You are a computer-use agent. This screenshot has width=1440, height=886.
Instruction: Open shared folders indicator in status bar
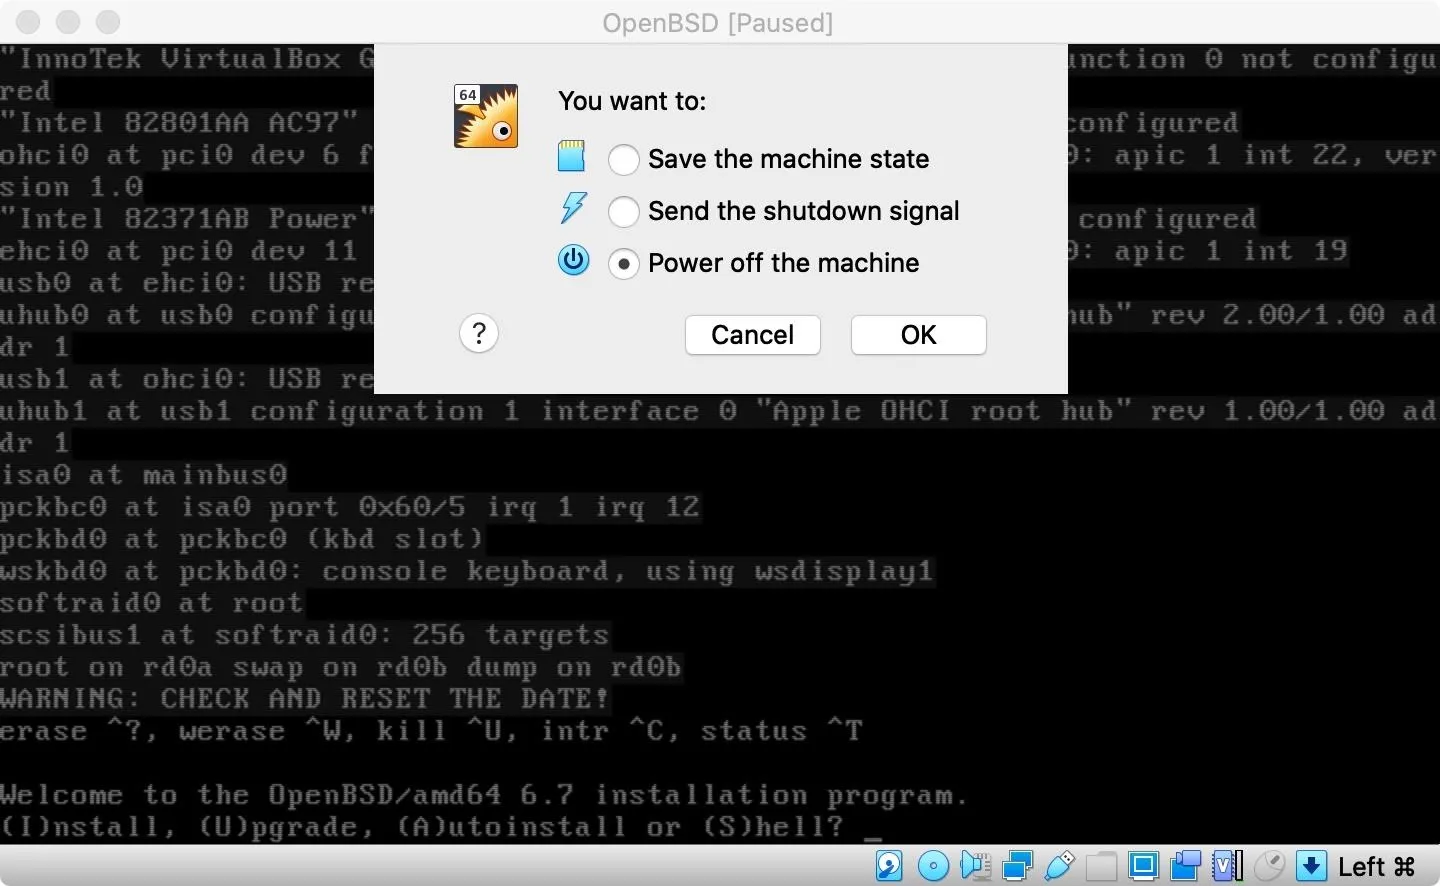pos(1101,866)
